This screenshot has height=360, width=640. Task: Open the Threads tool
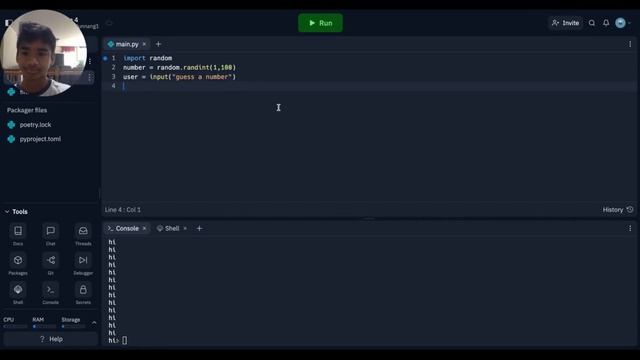pyautogui.click(x=83, y=235)
